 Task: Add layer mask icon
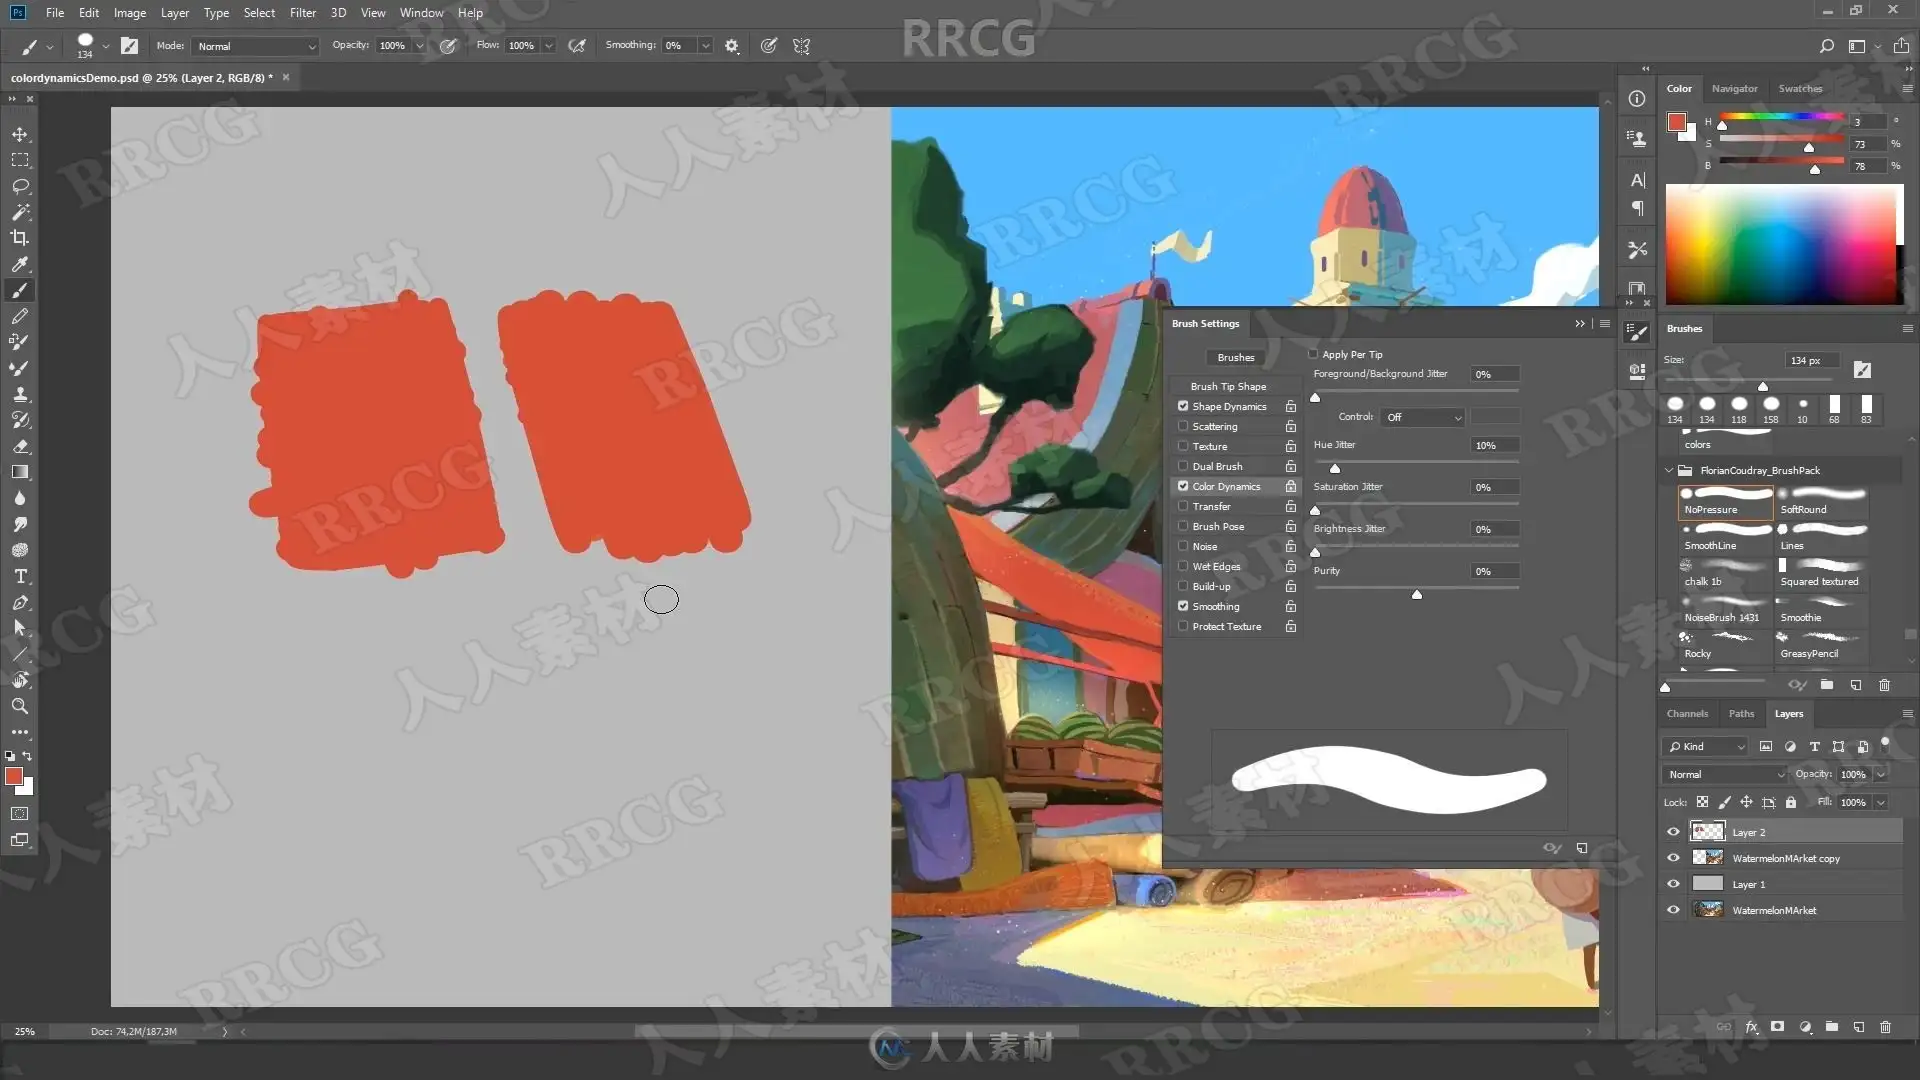coord(1777,1027)
